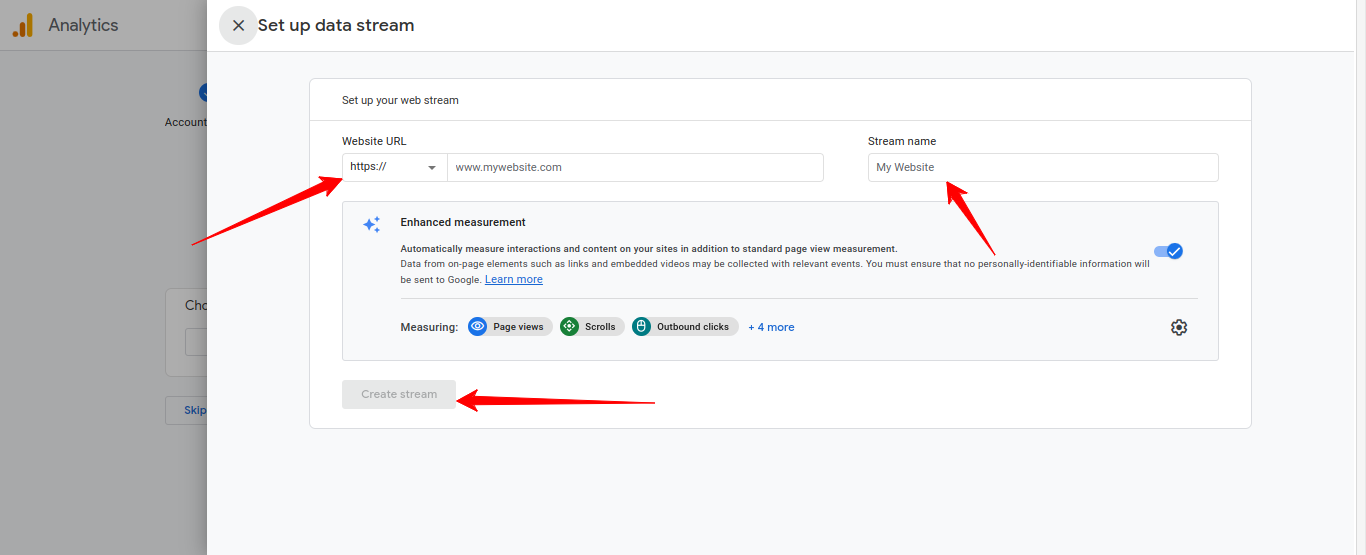Focus the Website URL input field

[x=635, y=167]
